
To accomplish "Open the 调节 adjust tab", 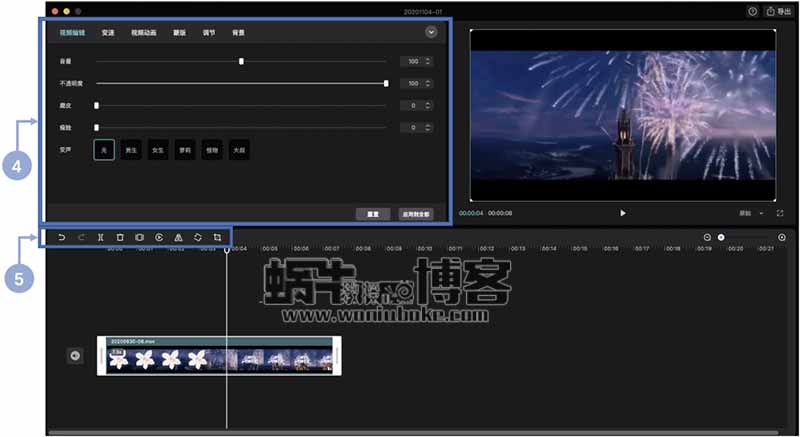I will click(x=209, y=33).
